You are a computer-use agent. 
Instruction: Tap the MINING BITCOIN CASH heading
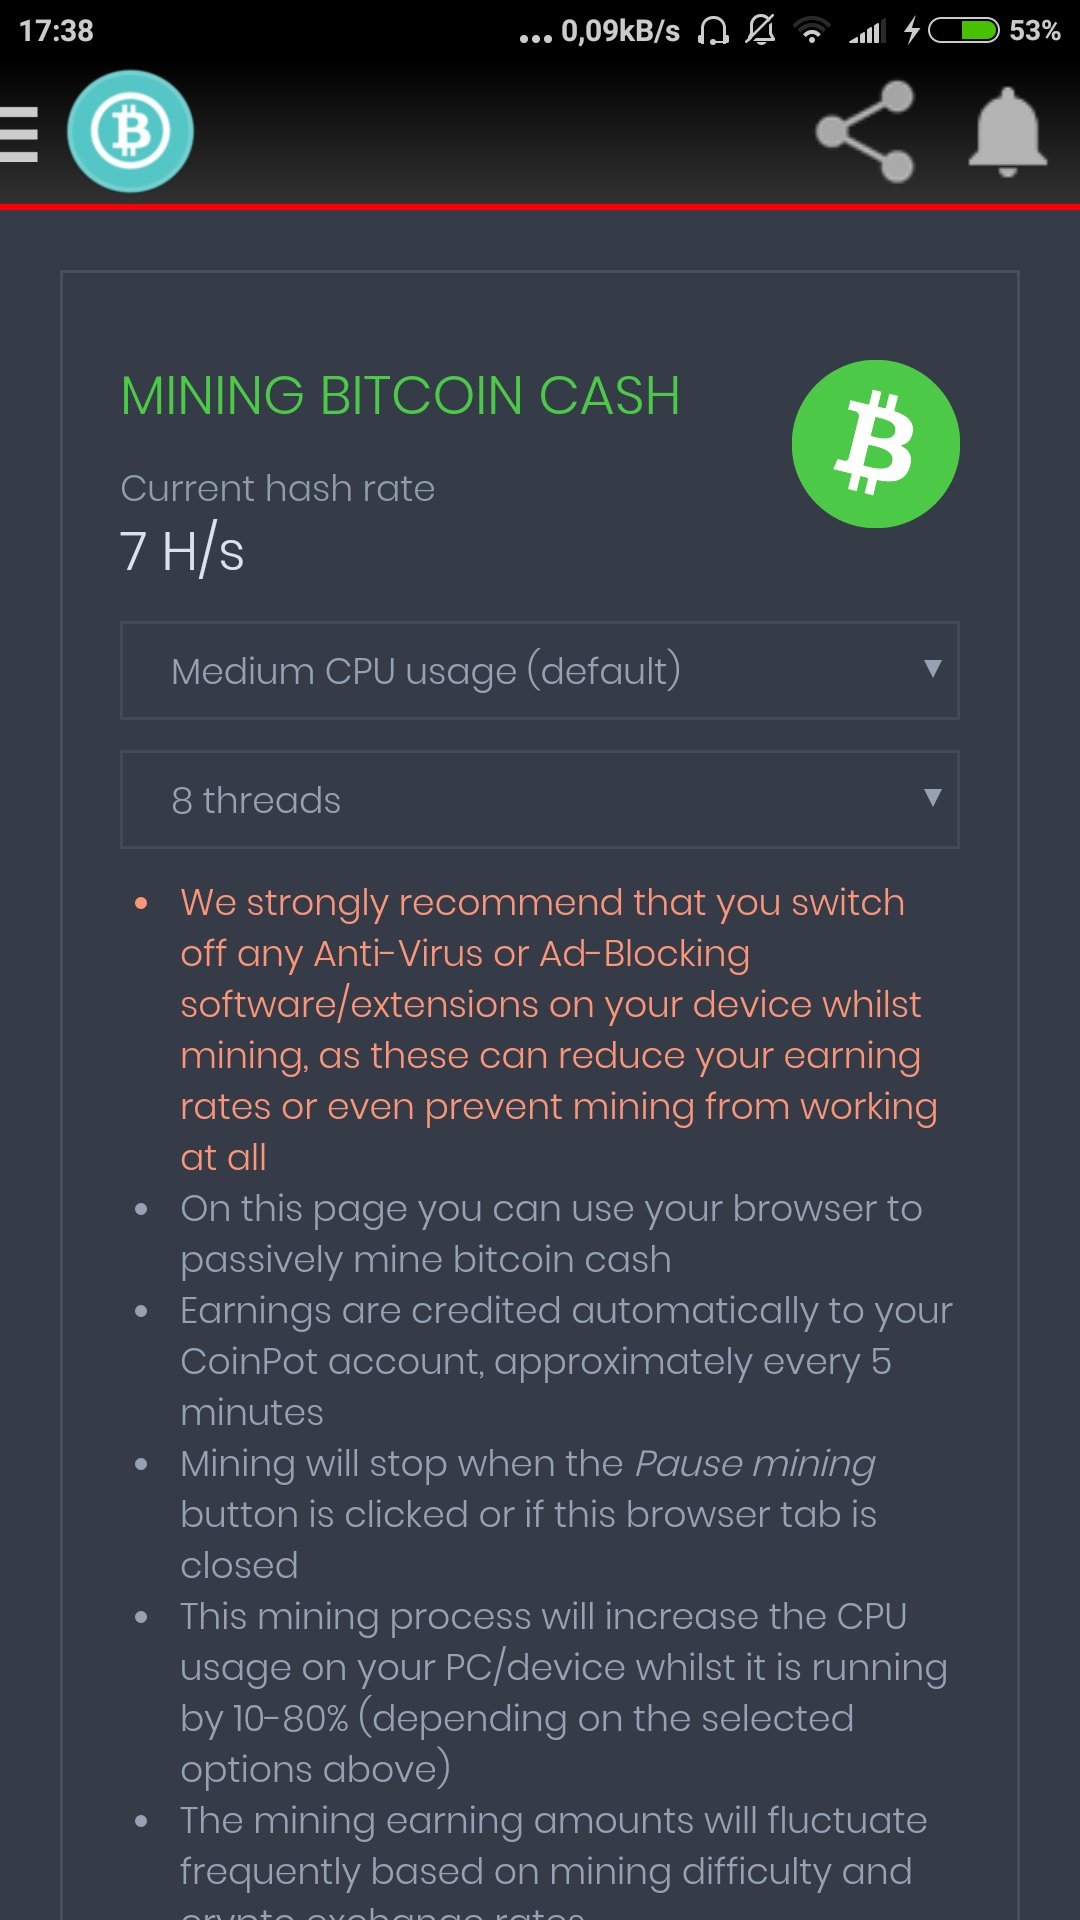click(x=400, y=396)
